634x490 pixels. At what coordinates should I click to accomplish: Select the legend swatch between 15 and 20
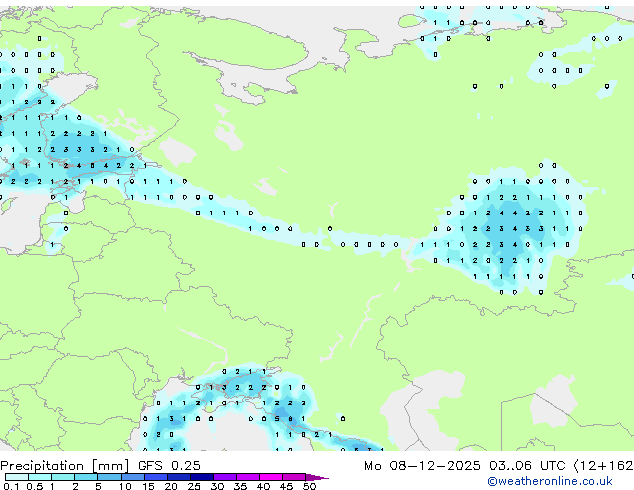[156, 477]
